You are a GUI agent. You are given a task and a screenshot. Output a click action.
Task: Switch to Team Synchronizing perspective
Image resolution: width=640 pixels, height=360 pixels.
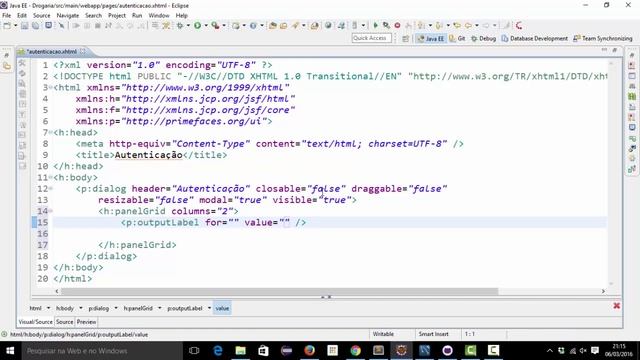603,38
